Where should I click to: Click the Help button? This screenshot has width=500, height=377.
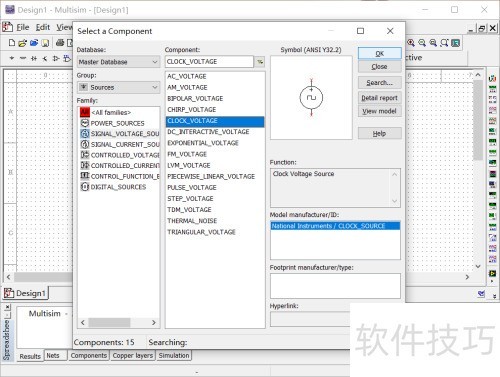(x=380, y=134)
